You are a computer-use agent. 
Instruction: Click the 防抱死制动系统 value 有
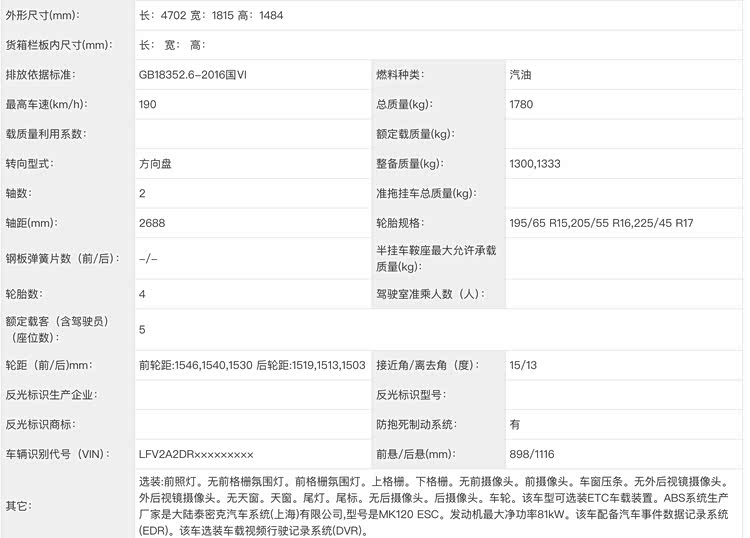(515, 424)
